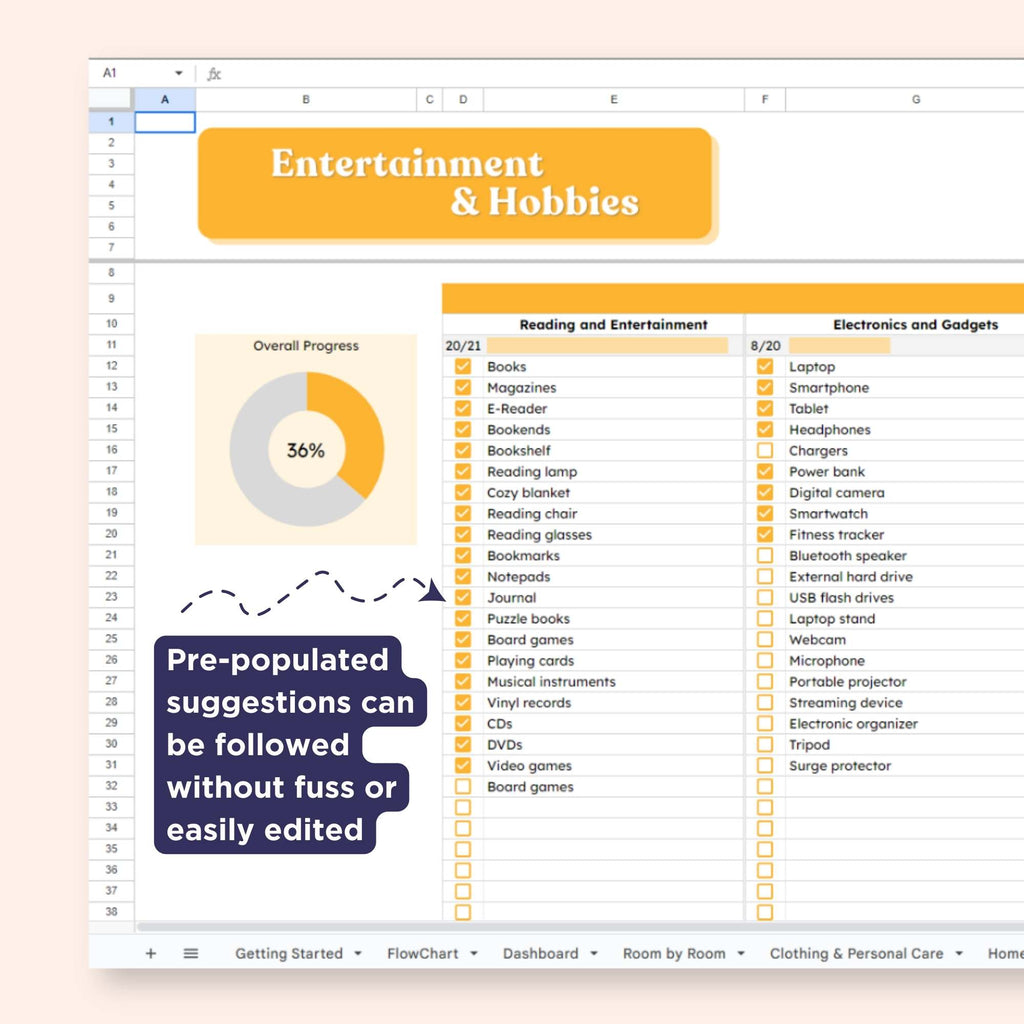This screenshot has height=1024, width=1024.
Task: Enable the Laptop stand checkbox
Action: point(764,618)
